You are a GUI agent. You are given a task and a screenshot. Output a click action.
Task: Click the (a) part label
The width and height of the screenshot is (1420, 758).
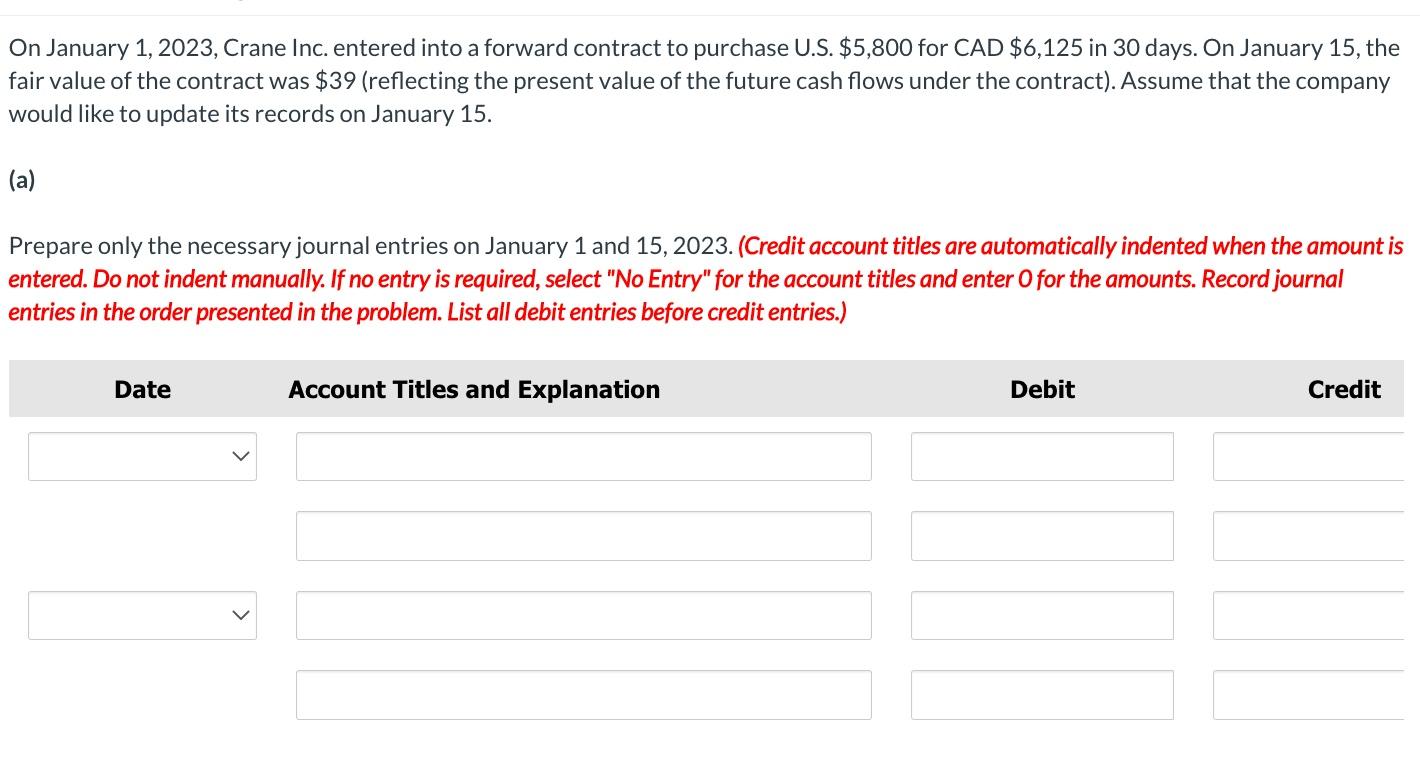click(x=22, y=180)
